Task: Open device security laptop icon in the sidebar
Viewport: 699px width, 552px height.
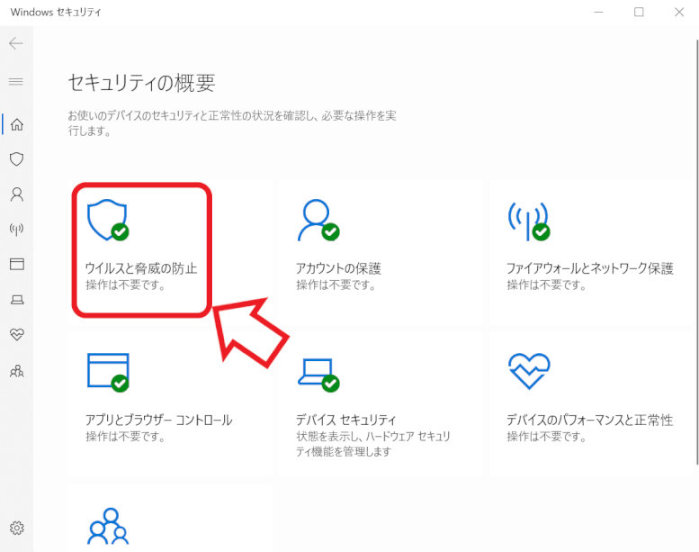Action: coord(17,299)
